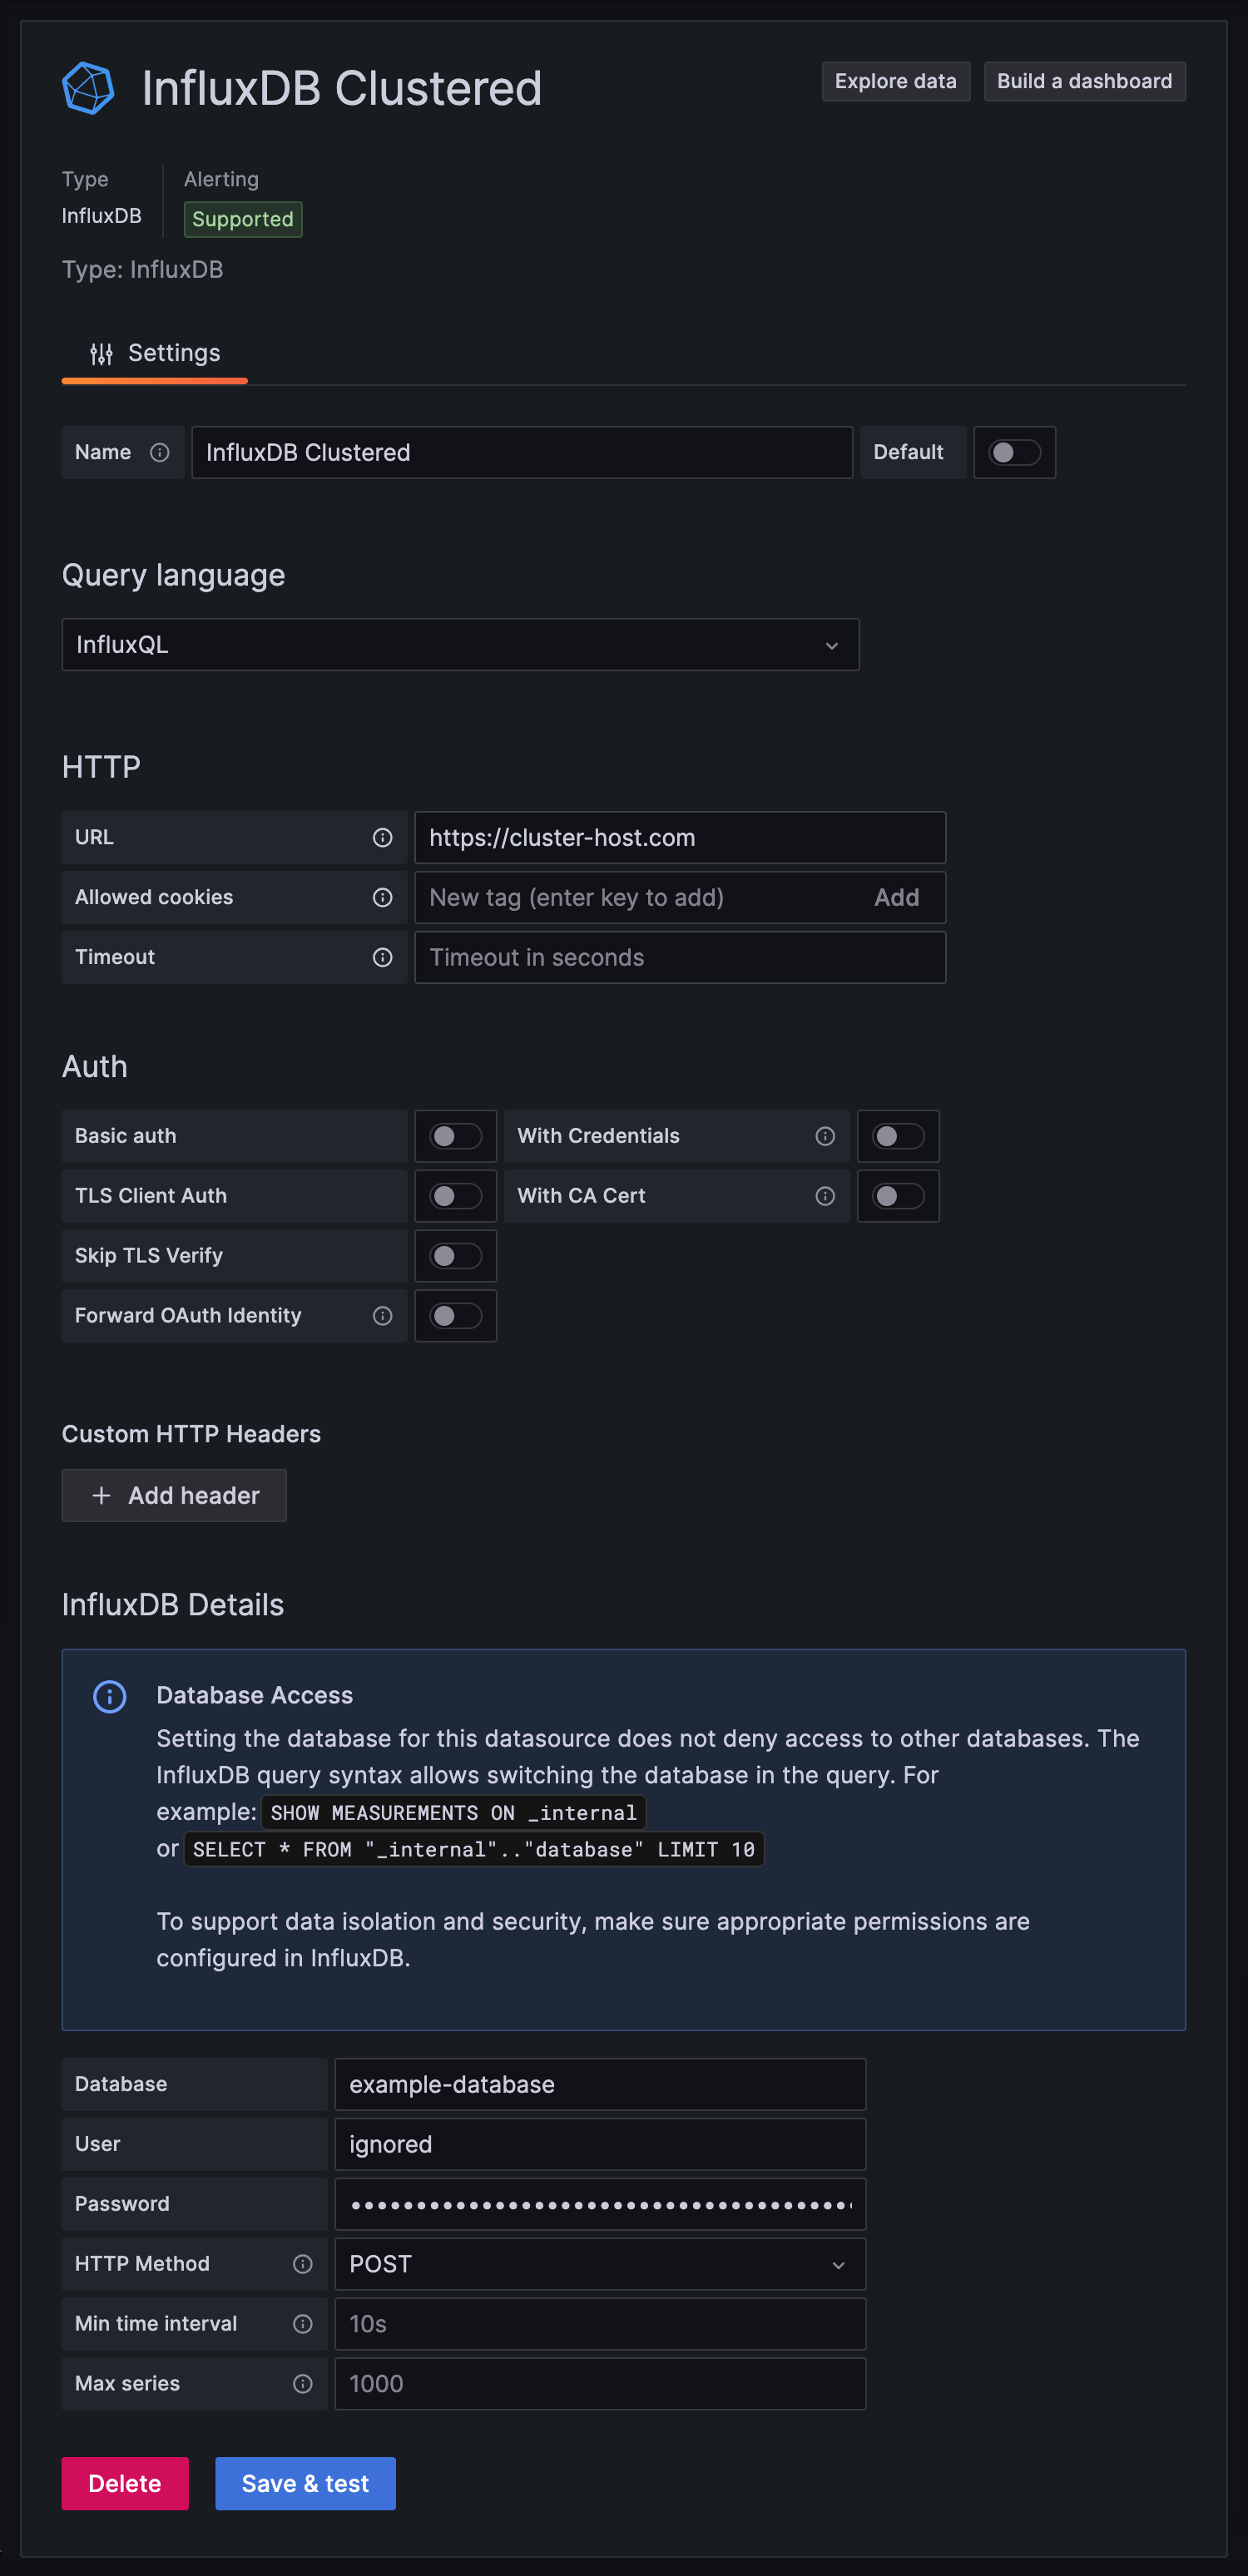Click the With Credentials info icon
1248x2576 pixels.
click(x=825, y=1136)
